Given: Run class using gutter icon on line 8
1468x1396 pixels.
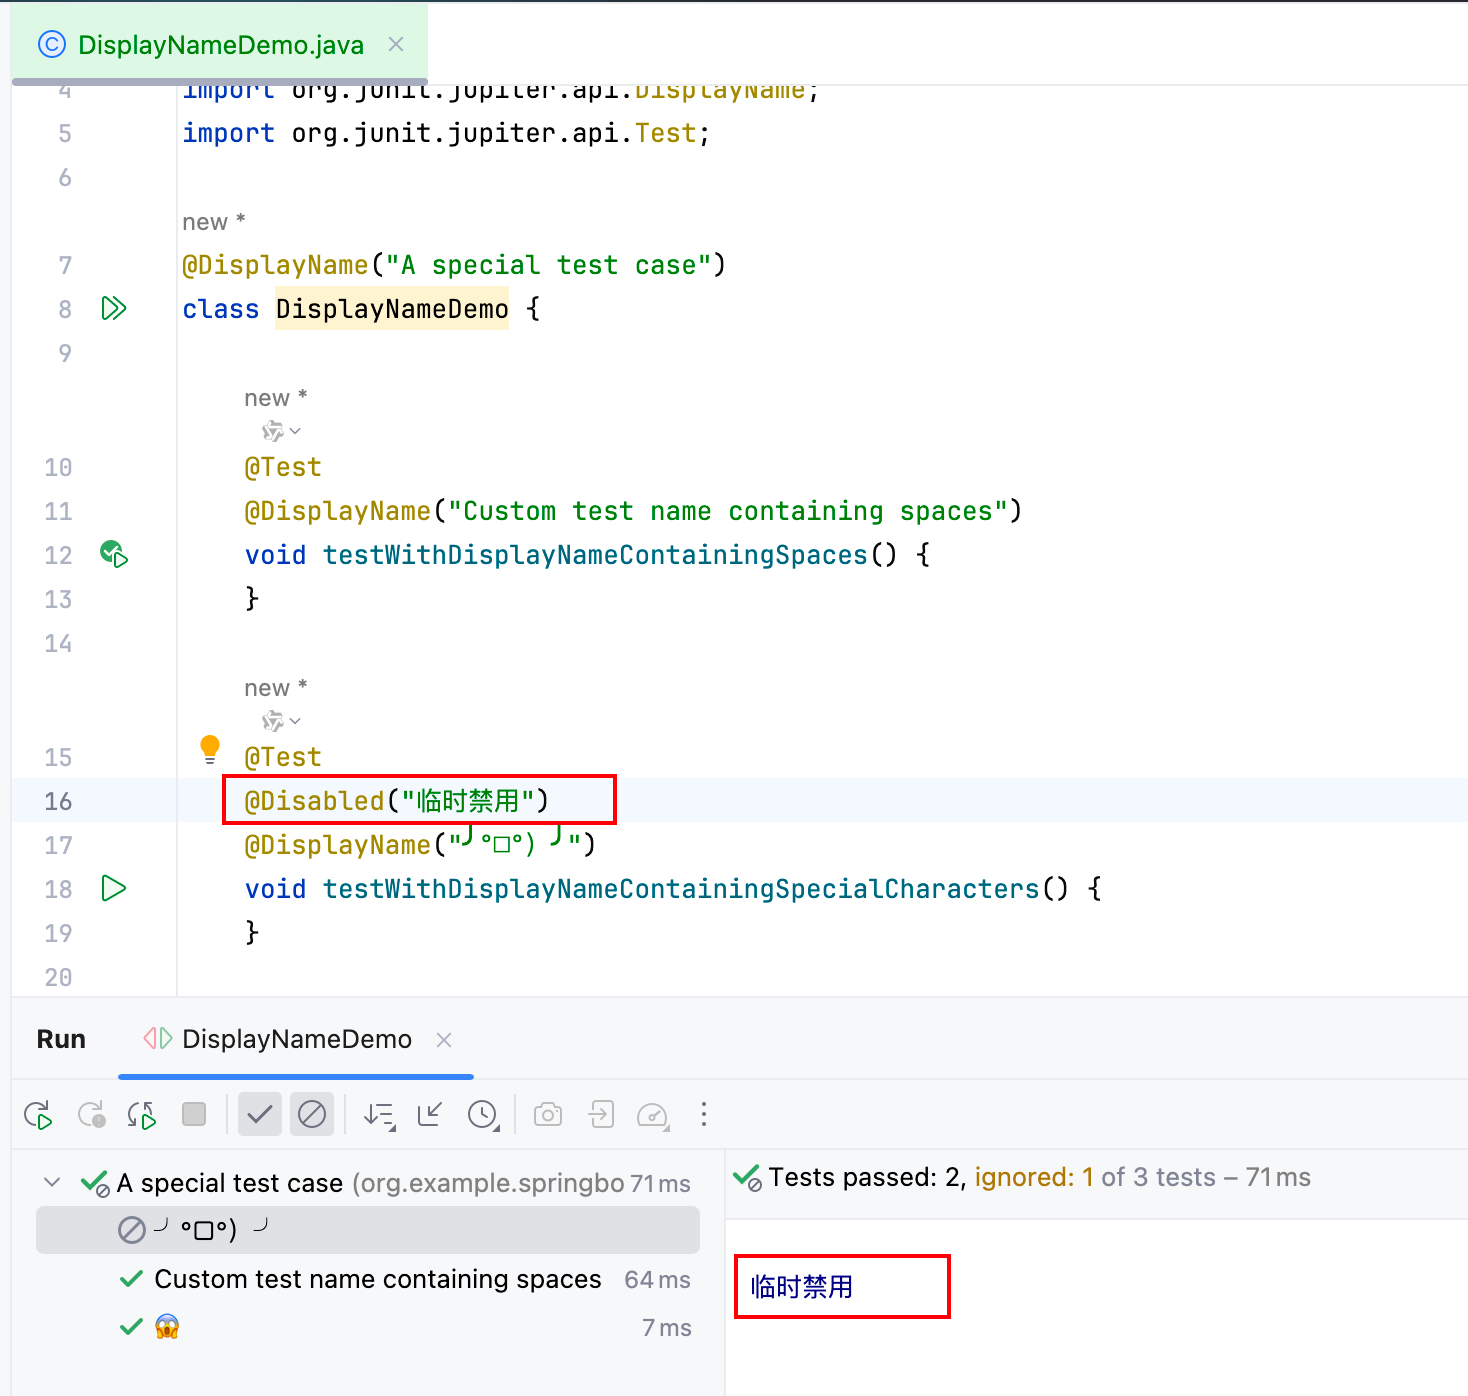Looking at the screenshot, I should (x=114, y=308).
